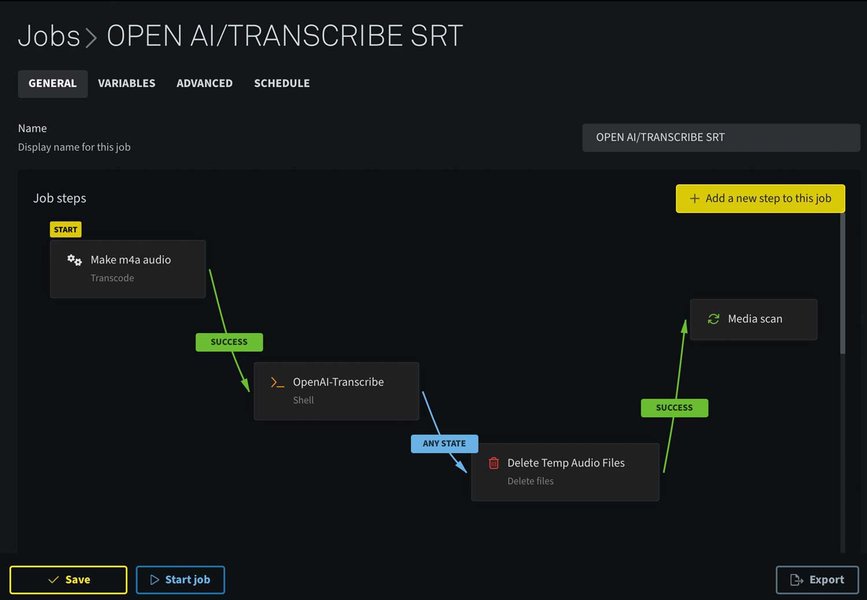Click the export file icon
Screen dimensions: 867x600
point(796,580)
